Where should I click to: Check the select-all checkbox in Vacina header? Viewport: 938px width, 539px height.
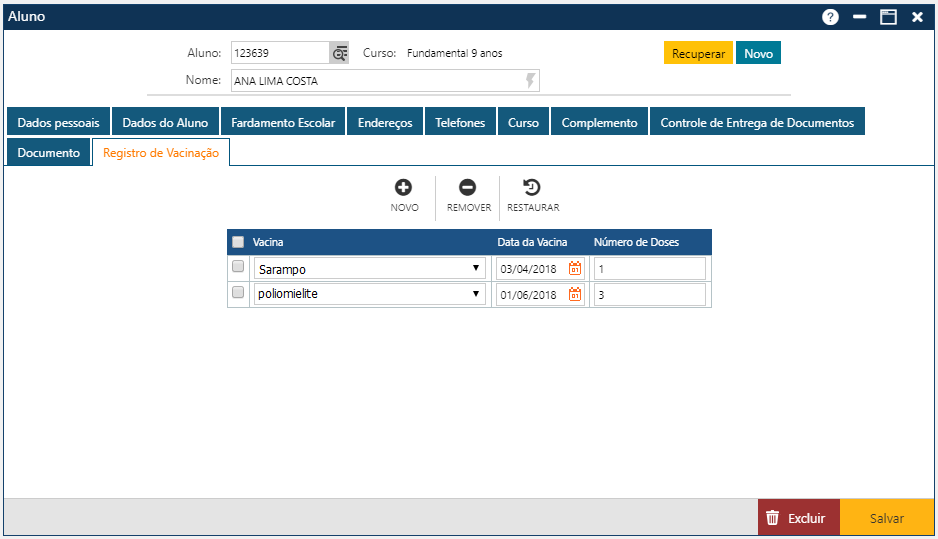(x=238, y=242)
